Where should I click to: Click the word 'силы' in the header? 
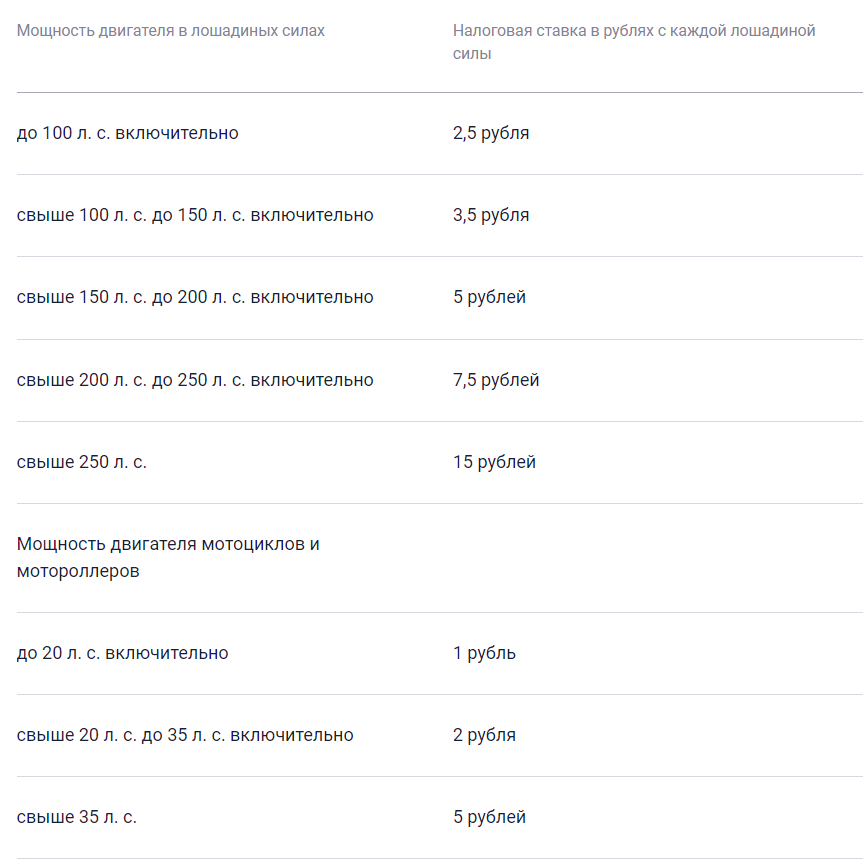472,54
